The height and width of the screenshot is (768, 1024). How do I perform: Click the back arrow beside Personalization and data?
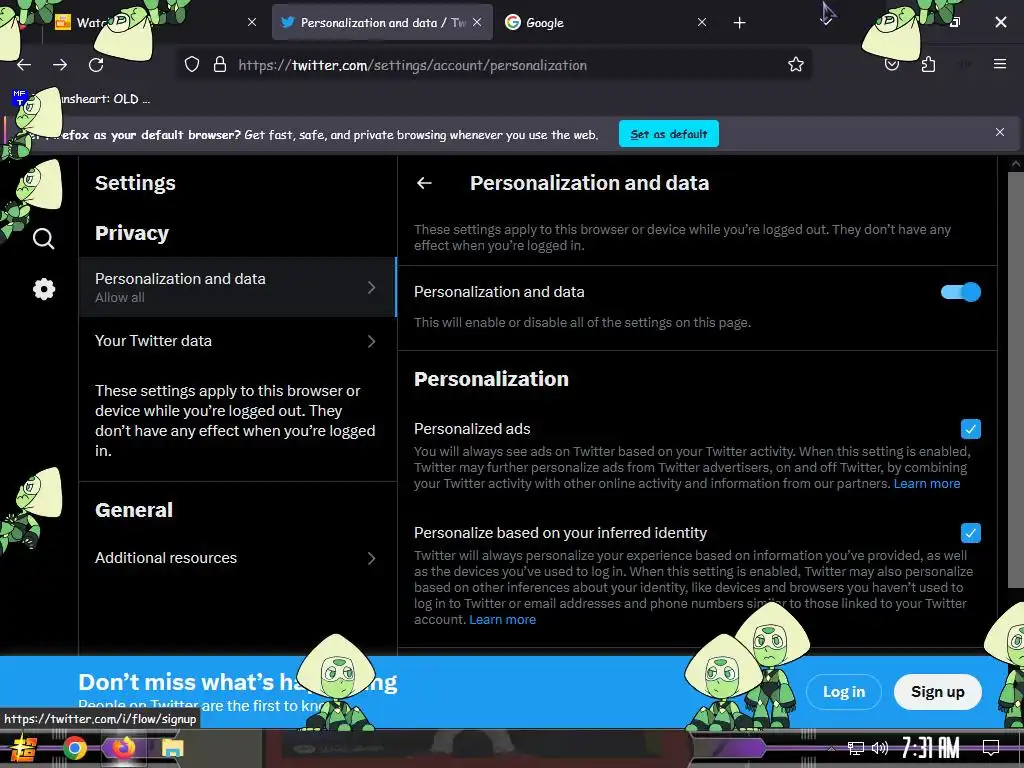(424, 184)
